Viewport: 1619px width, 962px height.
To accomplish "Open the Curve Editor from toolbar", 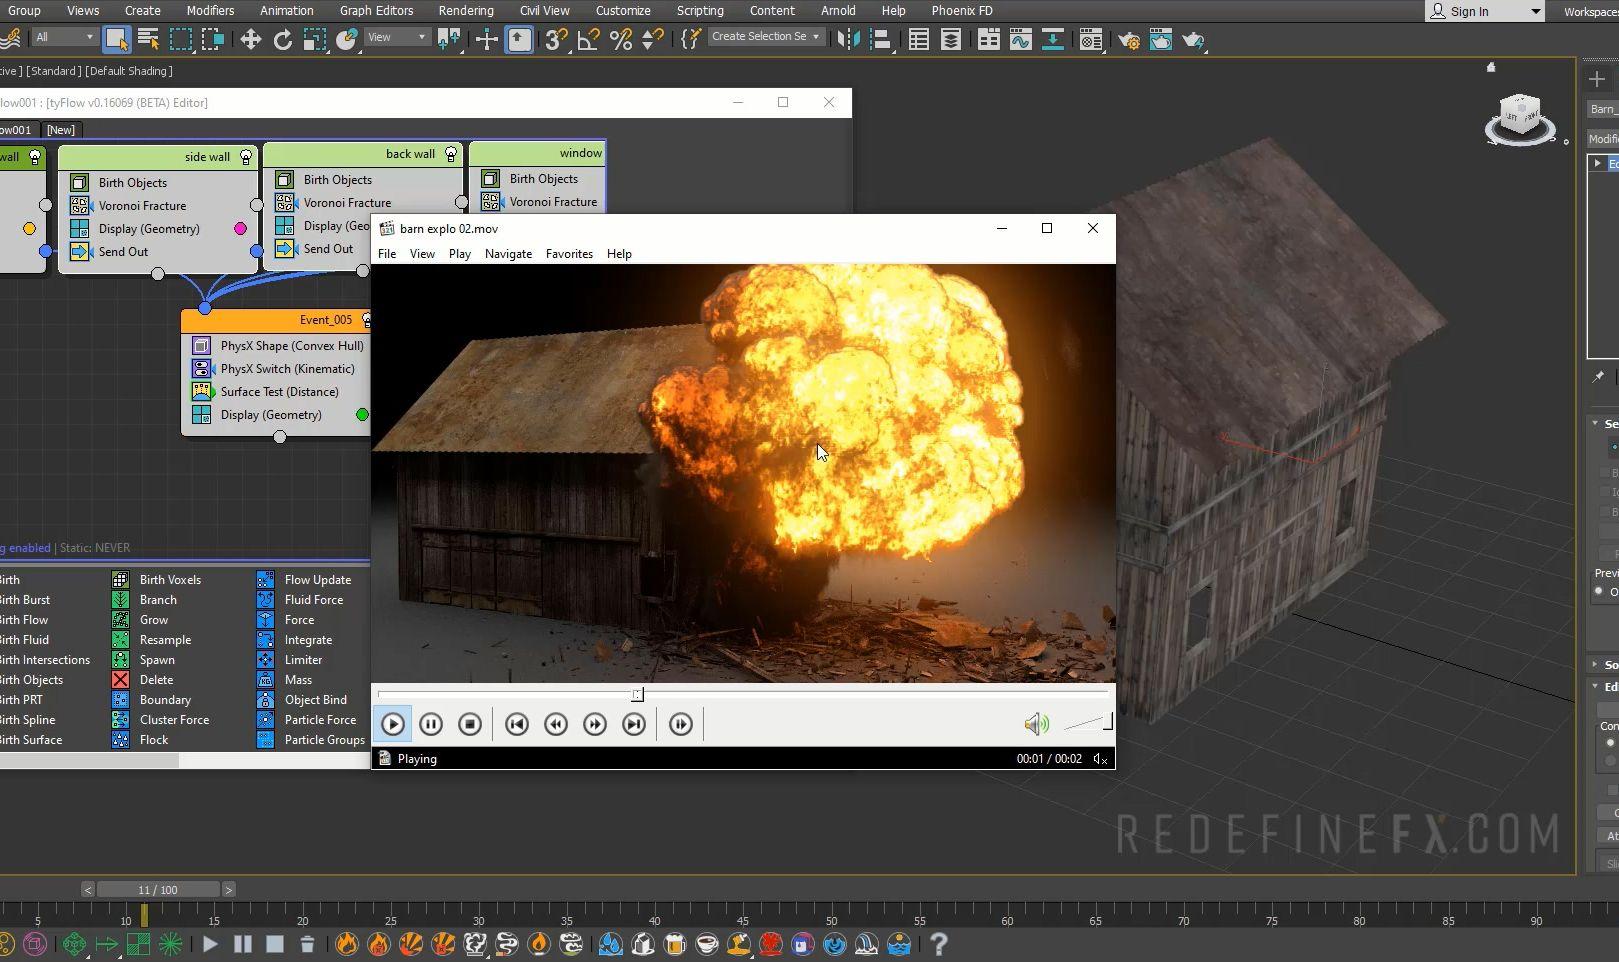I will (1020, 39).
